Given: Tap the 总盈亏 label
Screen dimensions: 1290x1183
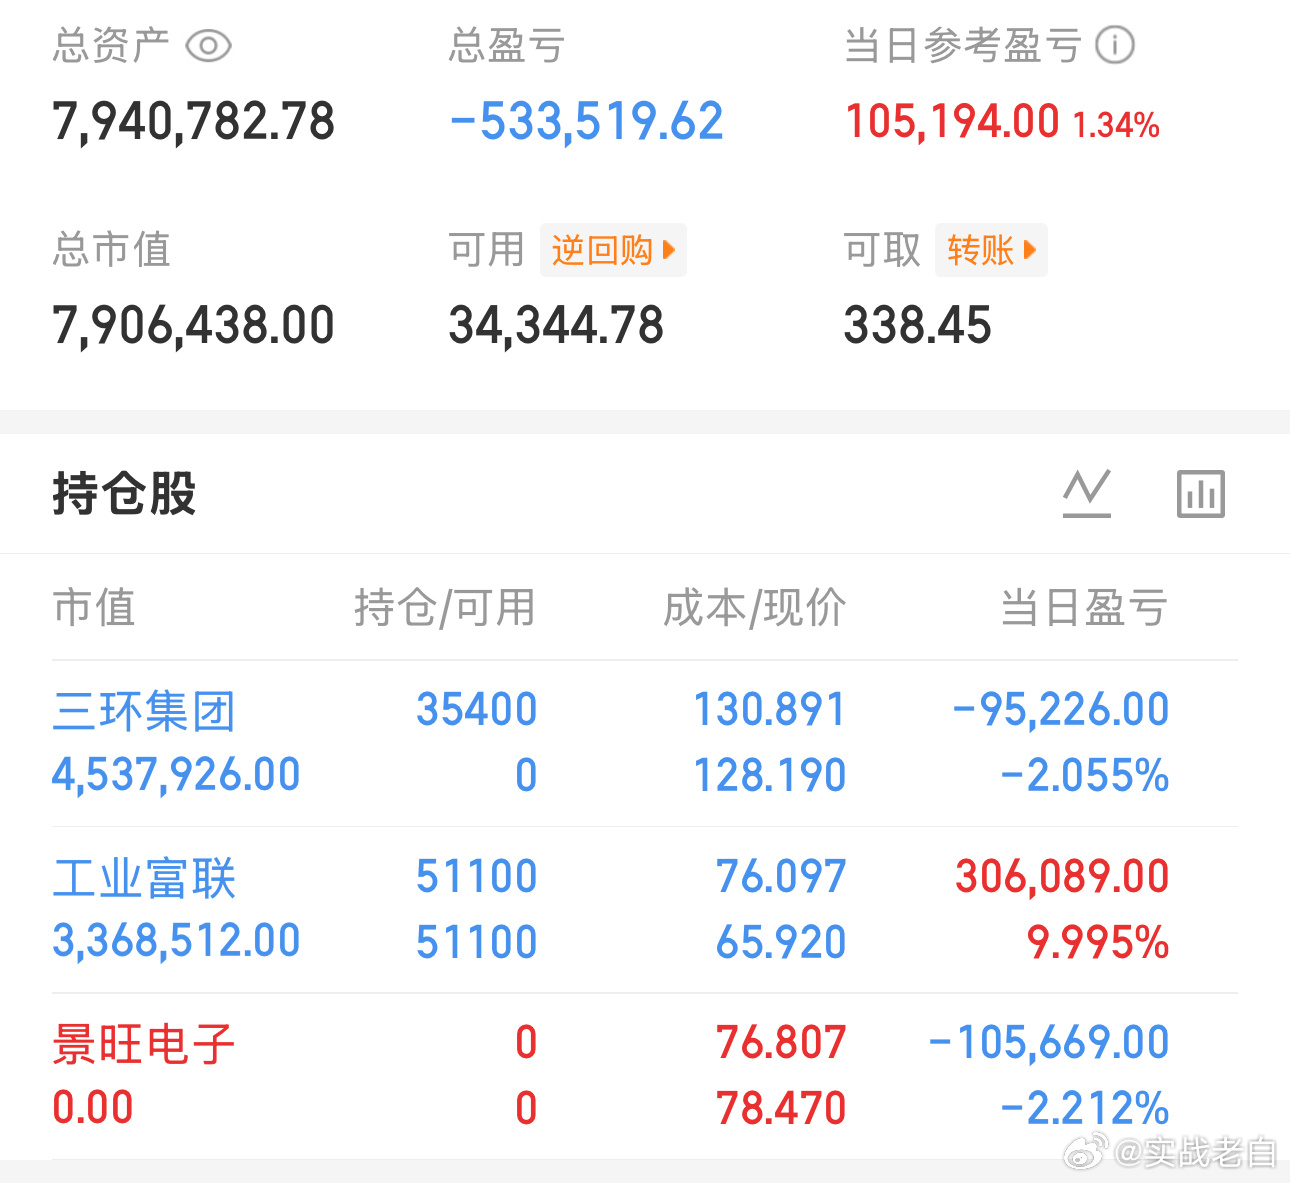Looking at the screenshot, I should (507, 46).
